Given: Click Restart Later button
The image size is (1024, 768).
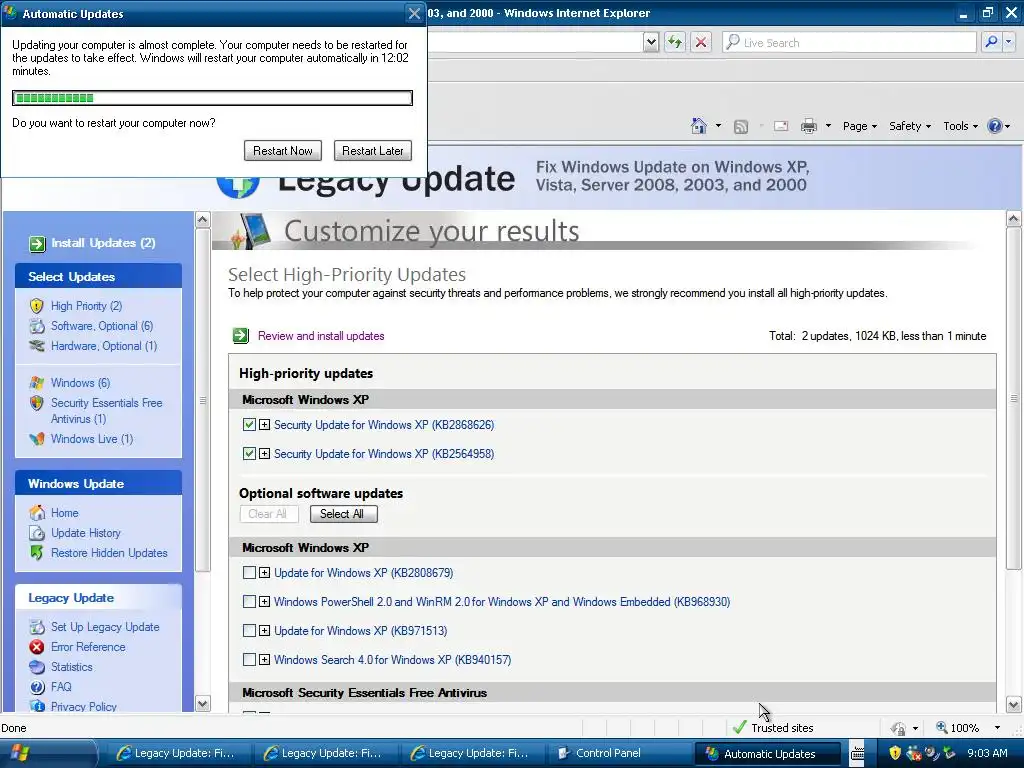Looking at the screenshot, I should coord(372,151).
